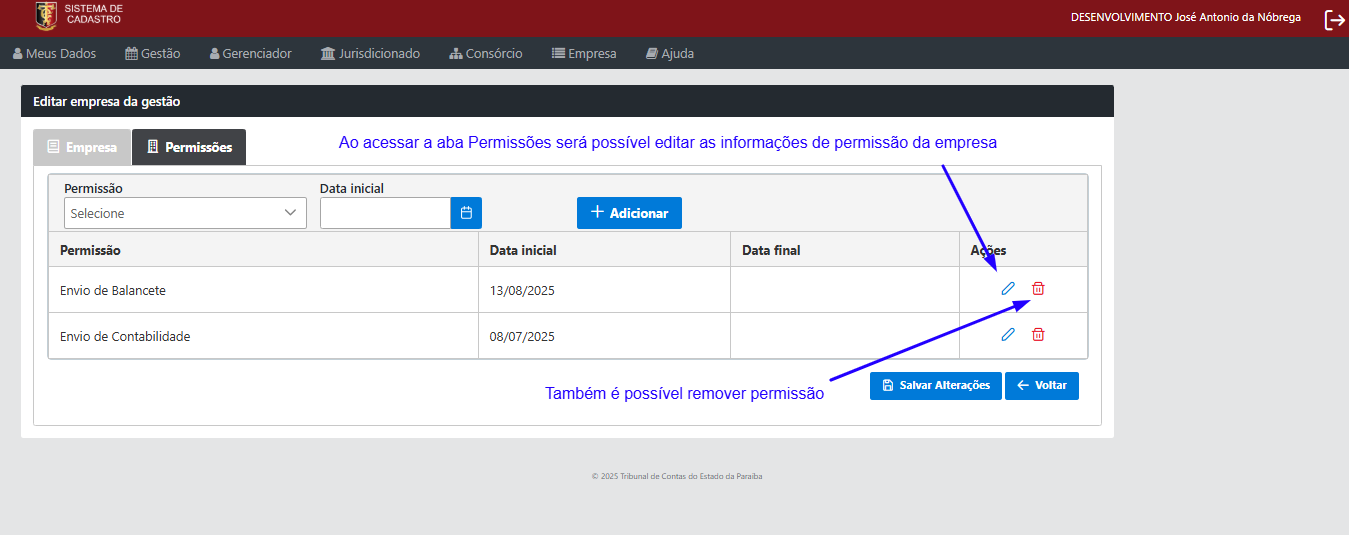
Task: Open the Empresa menu in navbar
Action: tap(584, 53)
